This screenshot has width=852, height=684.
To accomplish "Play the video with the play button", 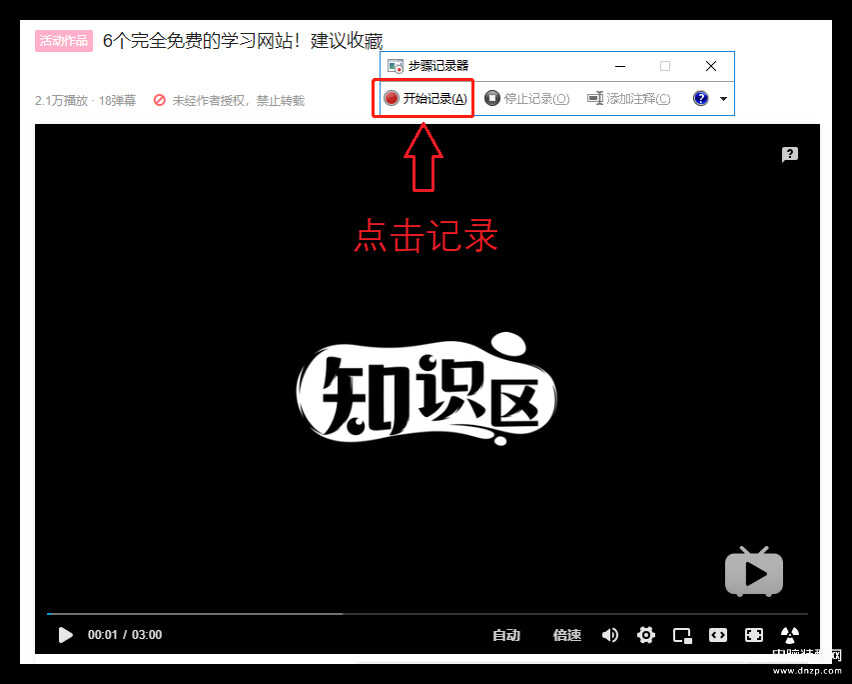I will (65, 635).
